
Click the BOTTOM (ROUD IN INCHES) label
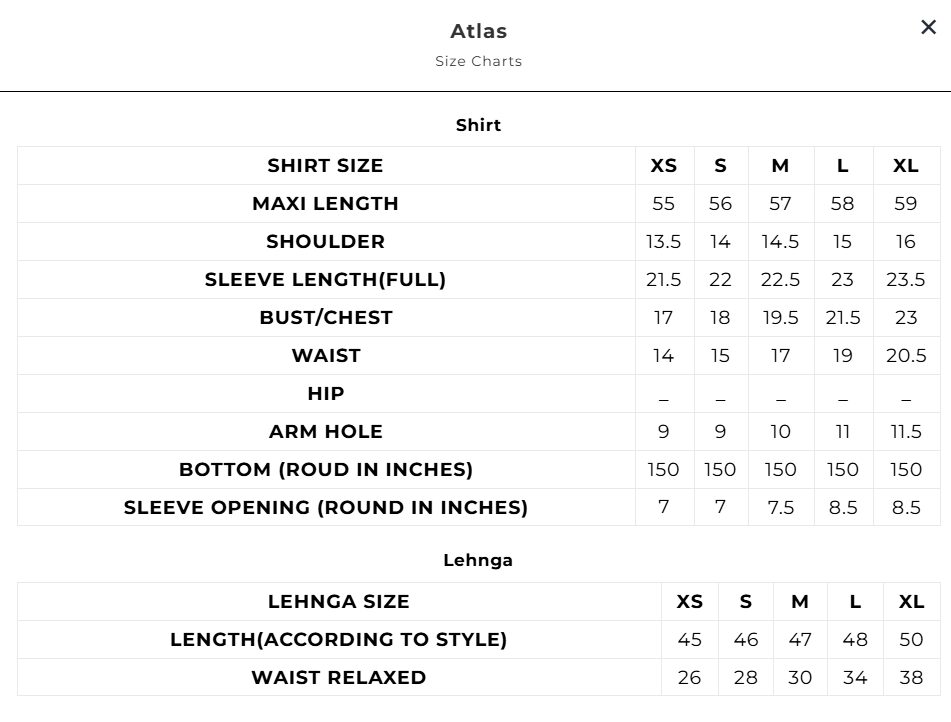325,470
